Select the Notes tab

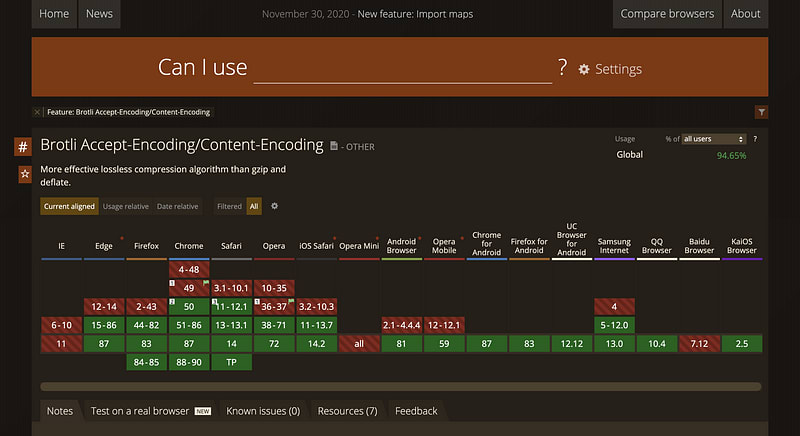point(60,411)
